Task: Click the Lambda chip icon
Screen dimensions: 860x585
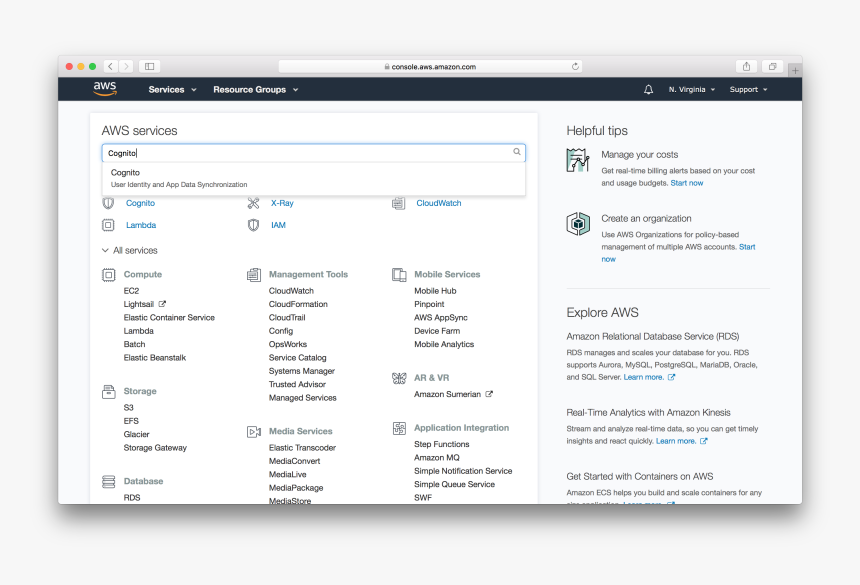Action: click(109, 225)
